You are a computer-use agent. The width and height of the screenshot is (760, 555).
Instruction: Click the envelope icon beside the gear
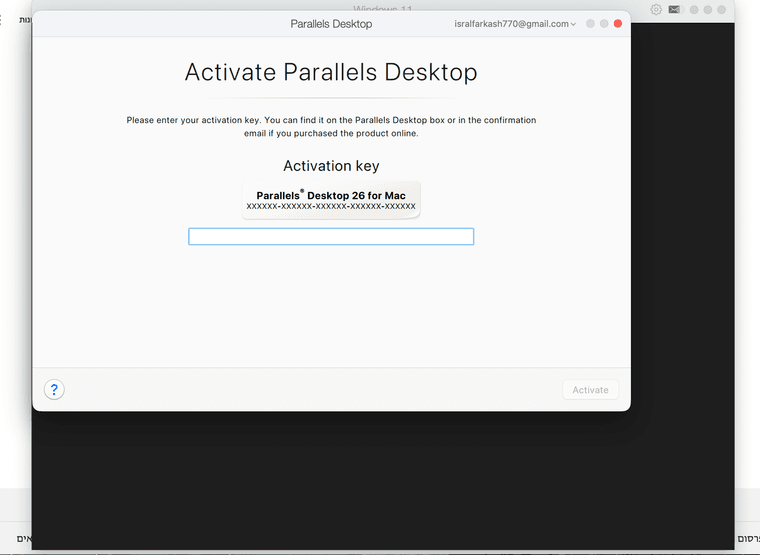[x=674, y=9]
